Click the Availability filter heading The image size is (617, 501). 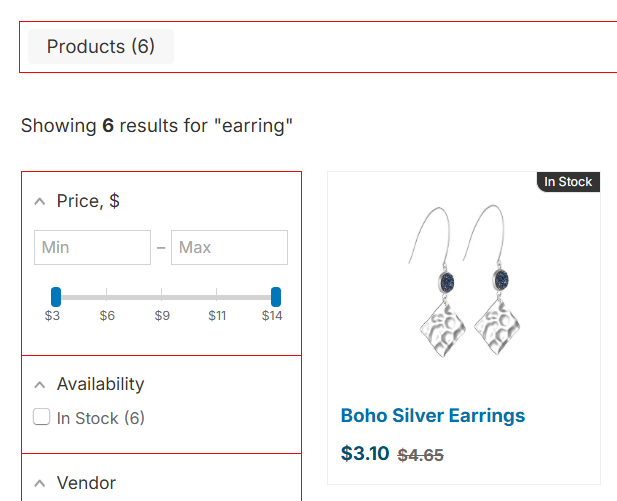(100, 384)
